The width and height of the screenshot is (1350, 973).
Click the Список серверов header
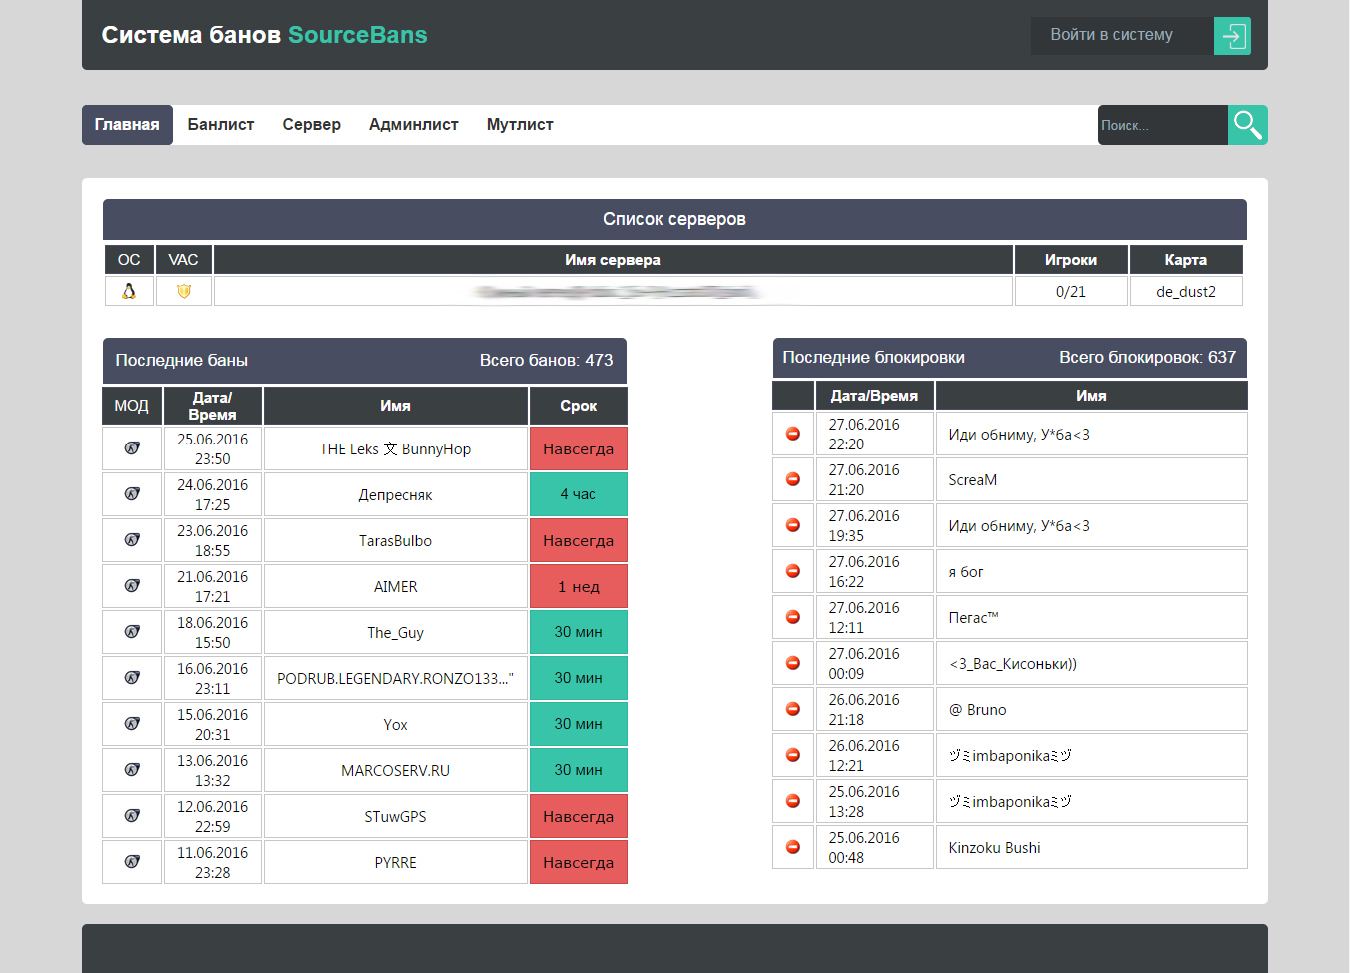pos(675,219)
